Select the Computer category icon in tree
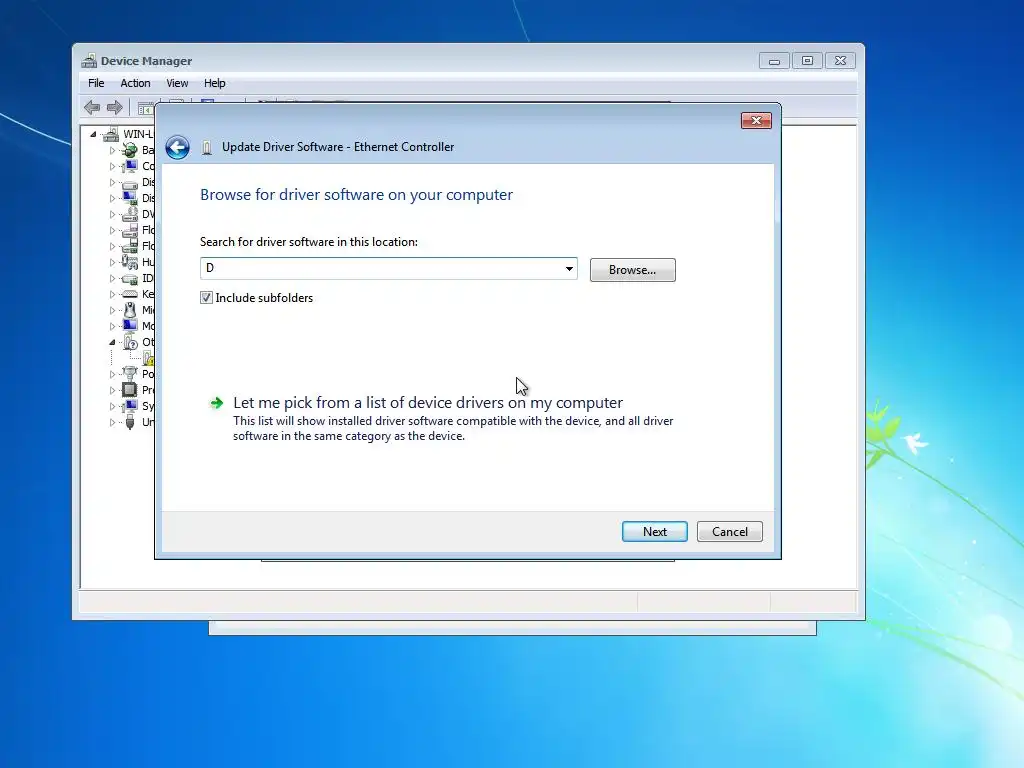1024x768 pixels. (x=130, y=166)
